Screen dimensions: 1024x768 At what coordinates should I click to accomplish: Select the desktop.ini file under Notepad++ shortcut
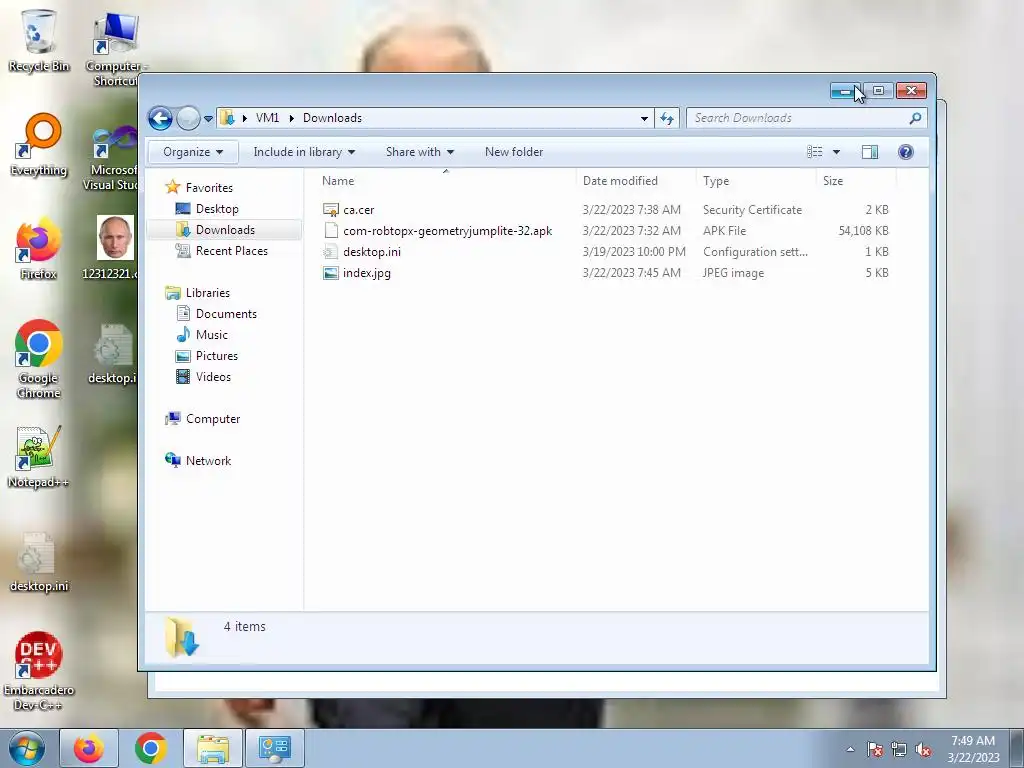(39, 562)
